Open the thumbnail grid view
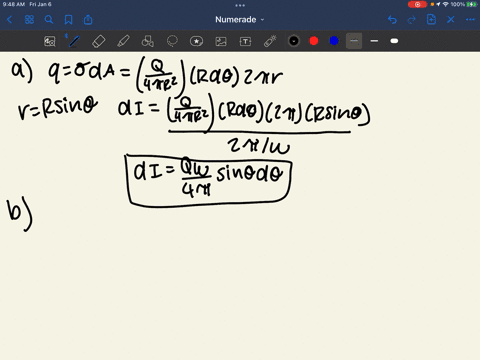Image resolution: width=480 pixels, height=360 pixels. point(29,20)
